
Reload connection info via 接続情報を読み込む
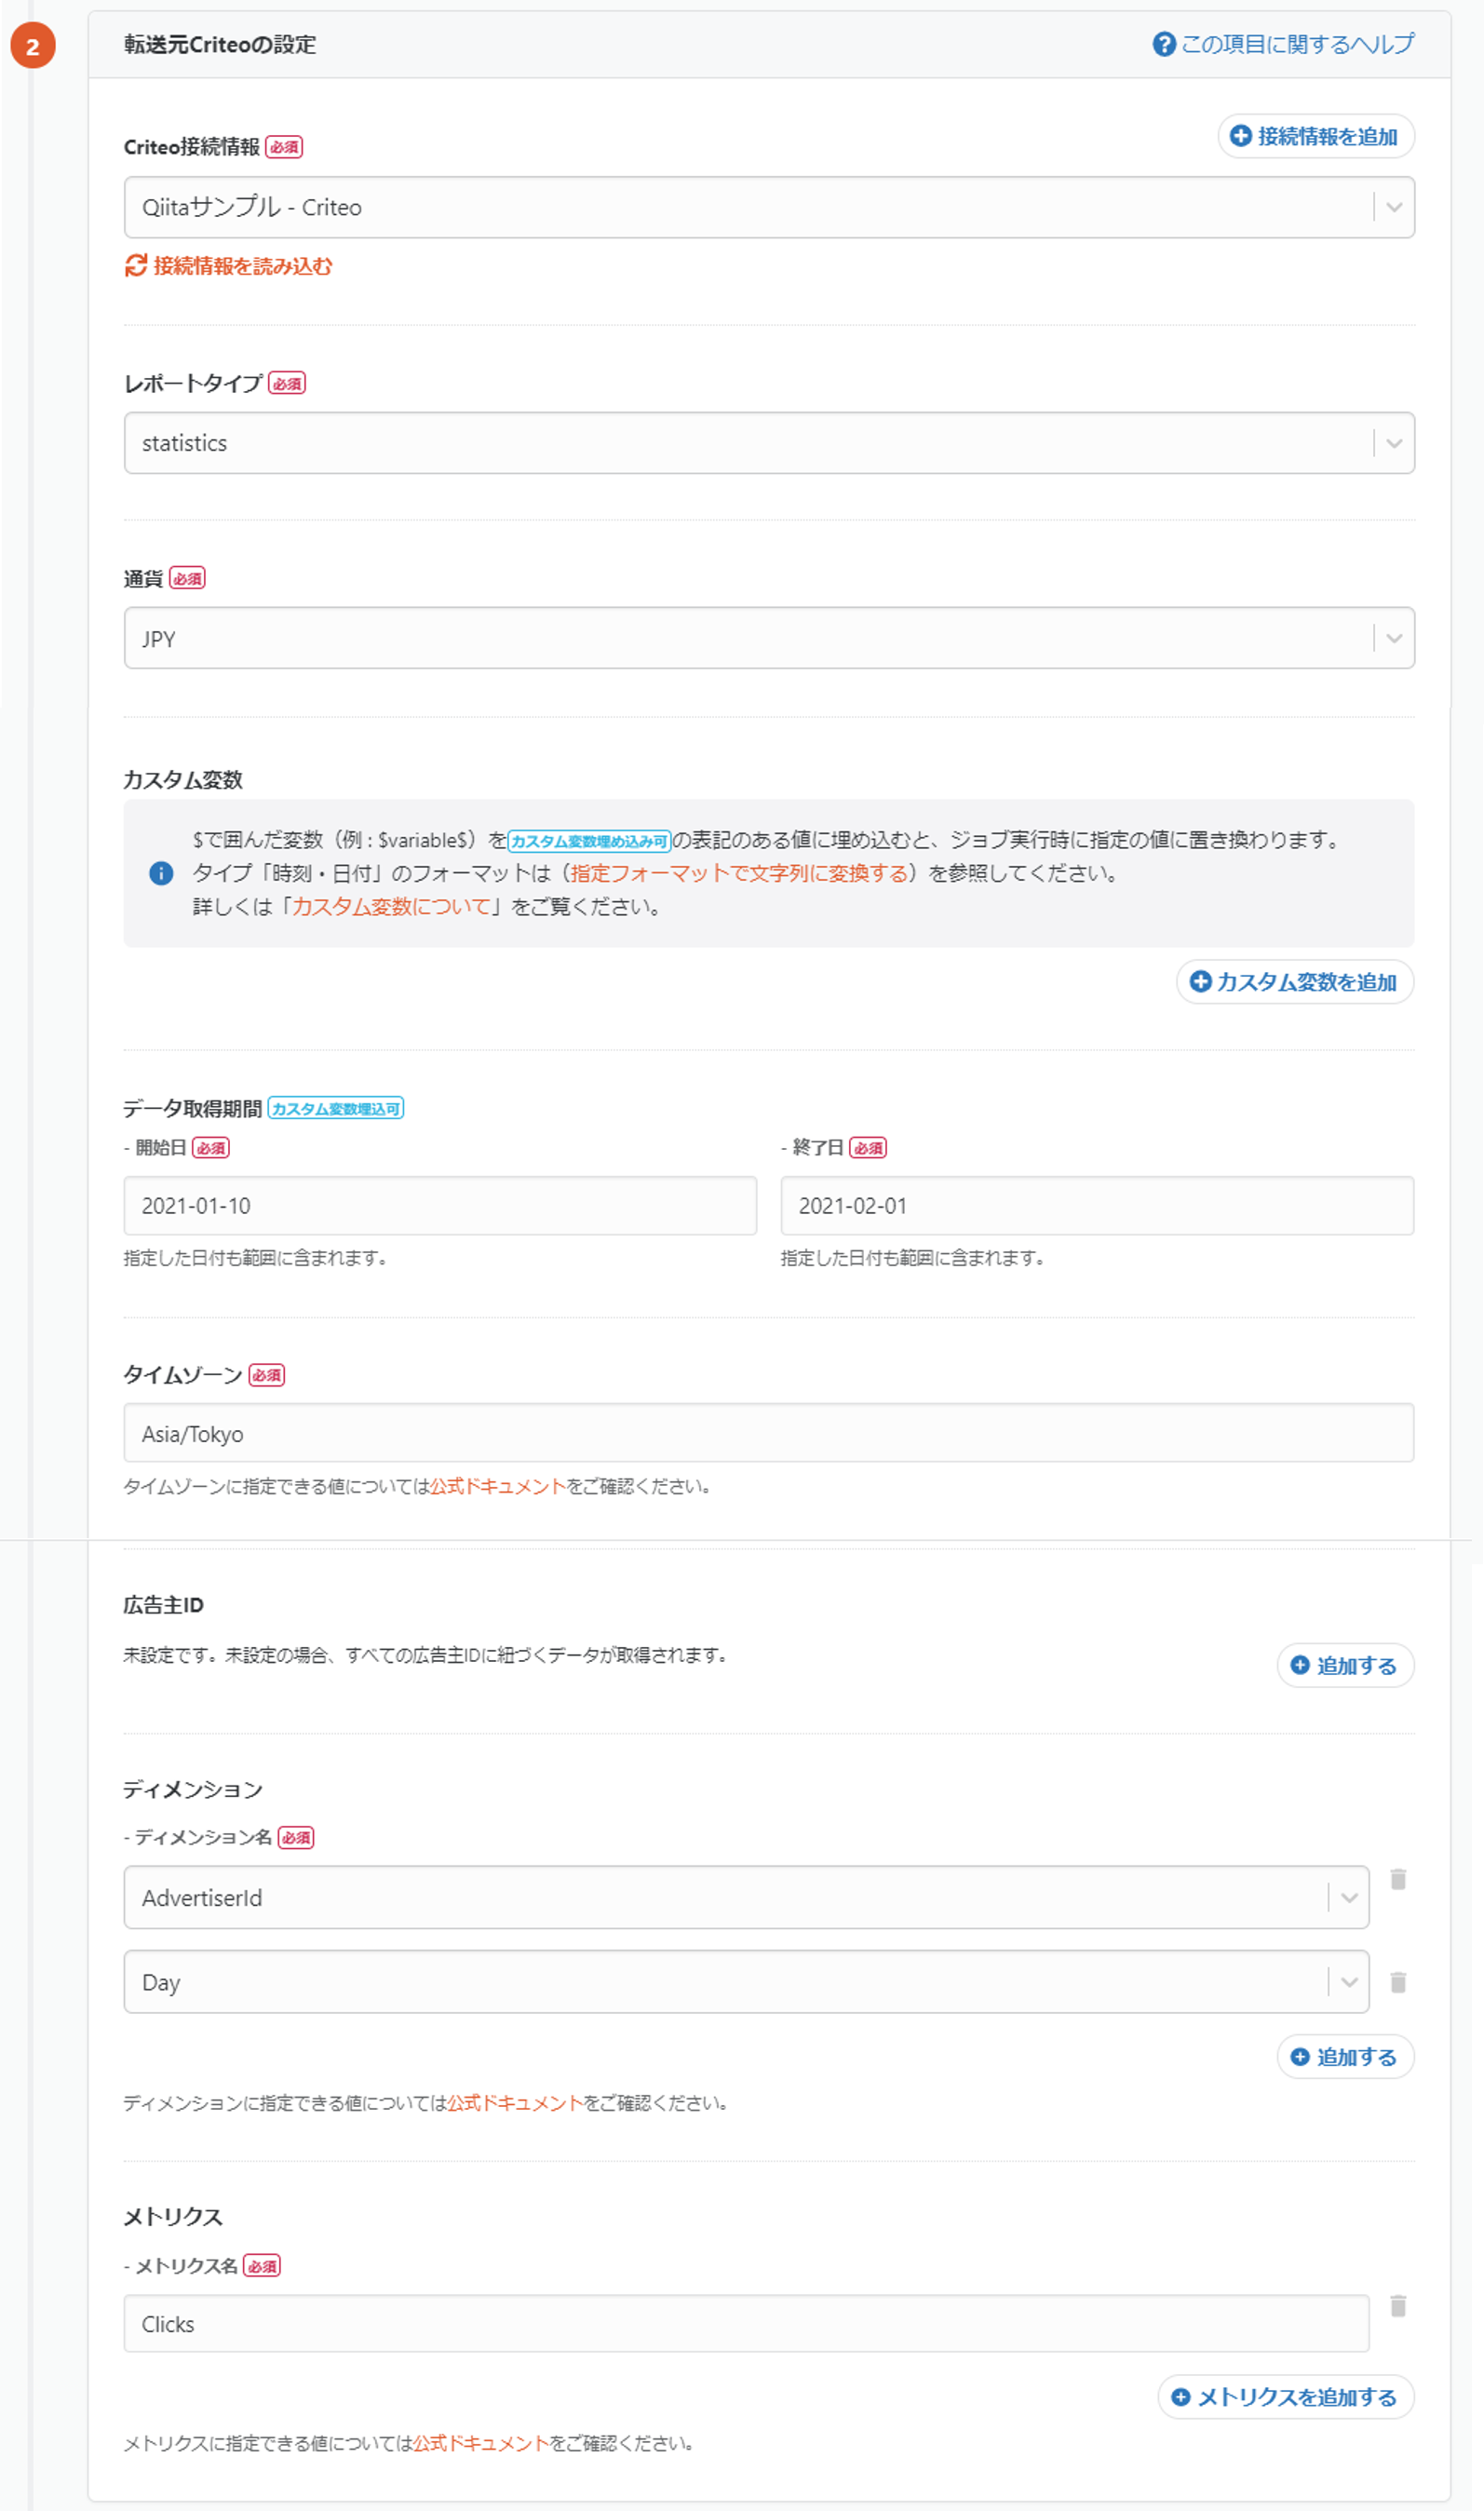tap(228, 265)
